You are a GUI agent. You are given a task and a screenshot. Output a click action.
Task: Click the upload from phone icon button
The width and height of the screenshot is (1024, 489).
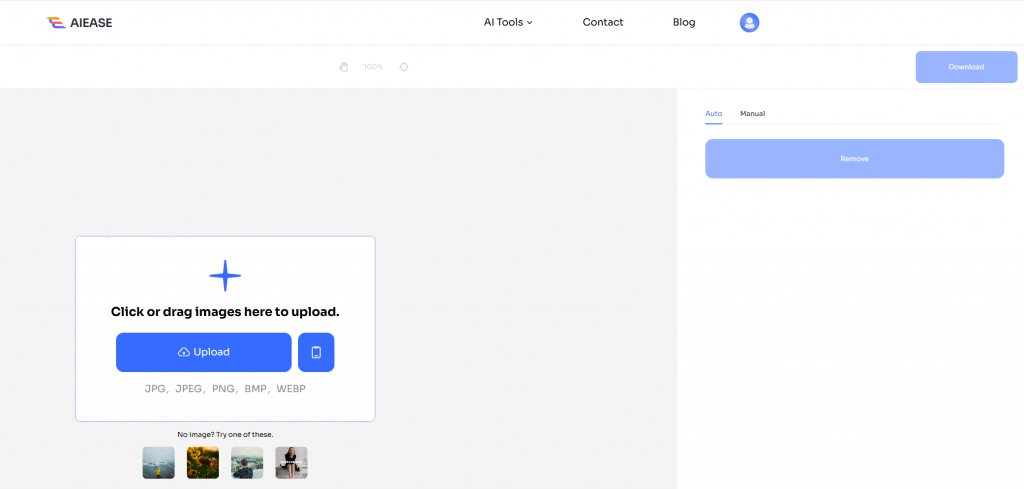click(x=316, y=352)
